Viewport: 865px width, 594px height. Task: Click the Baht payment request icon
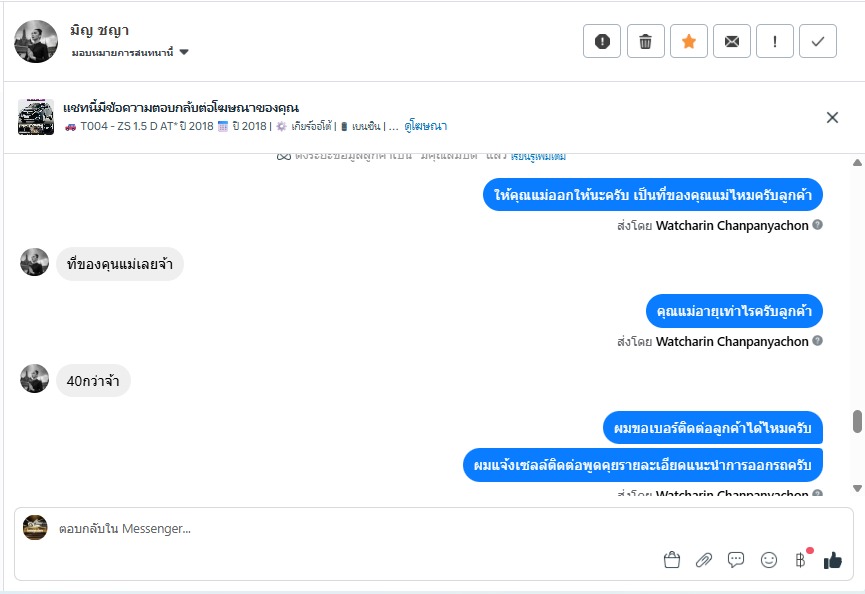[x=800, y=560]
